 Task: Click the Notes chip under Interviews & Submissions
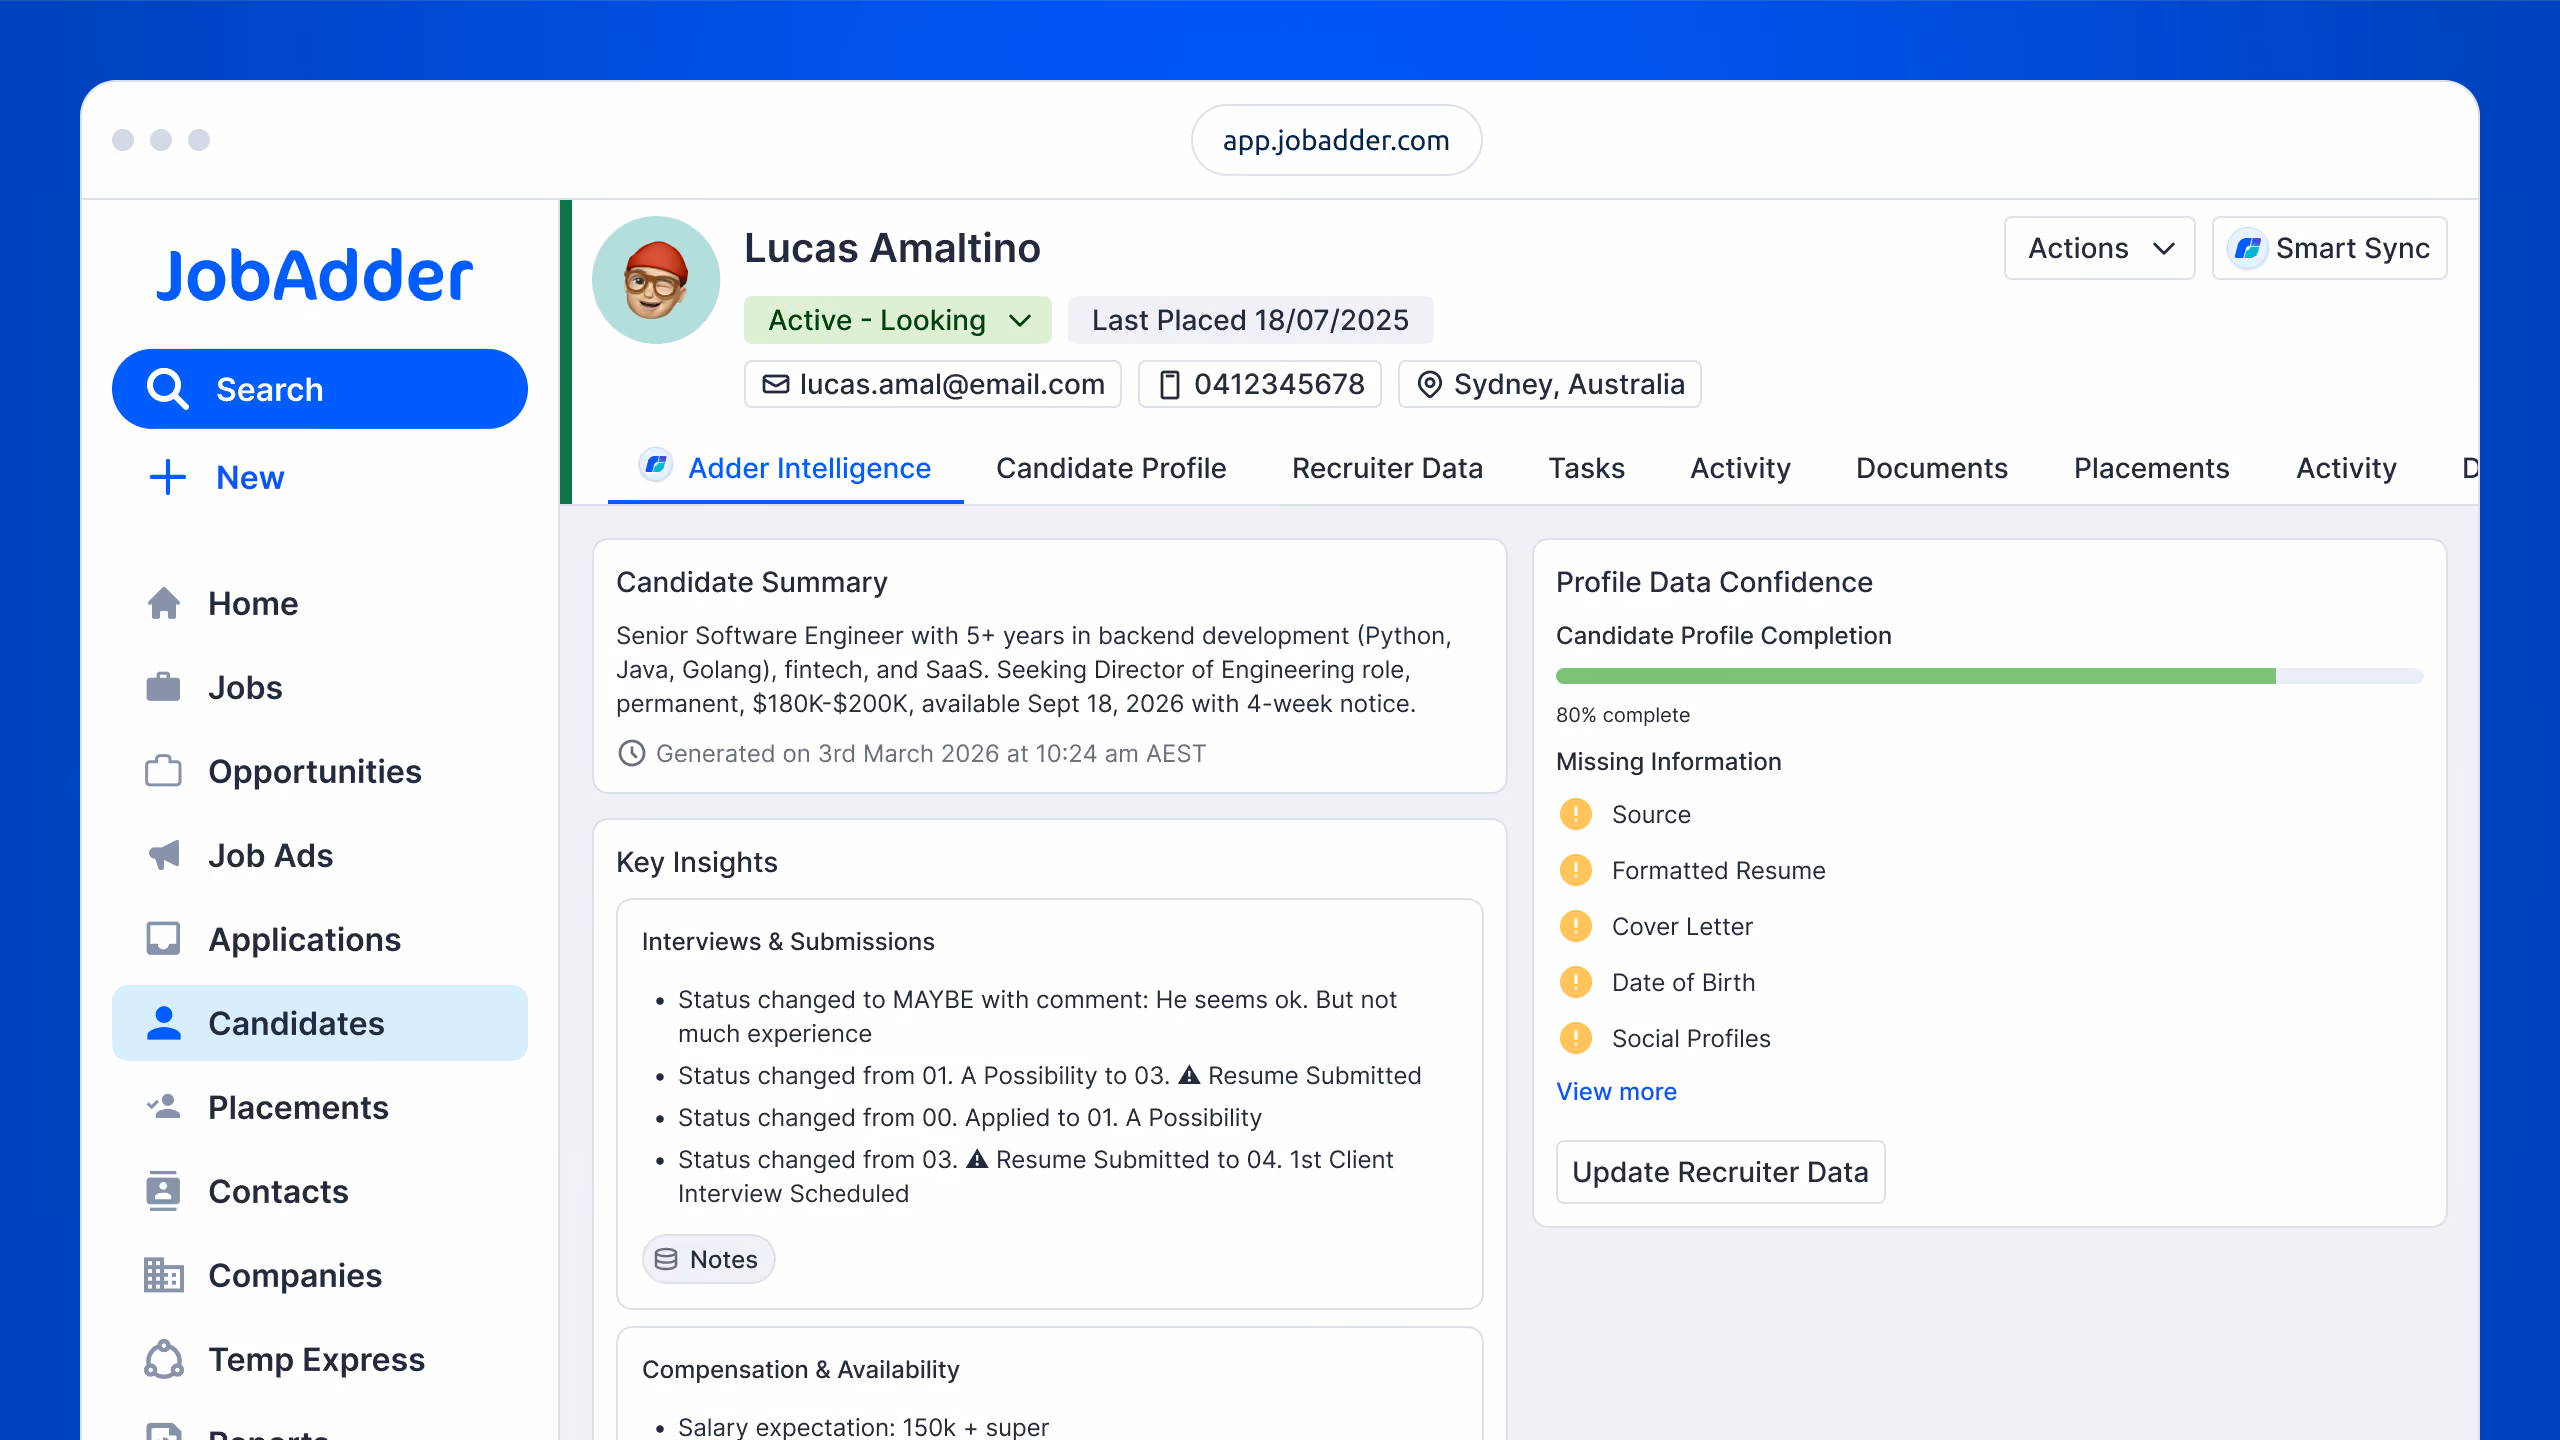708,1260
